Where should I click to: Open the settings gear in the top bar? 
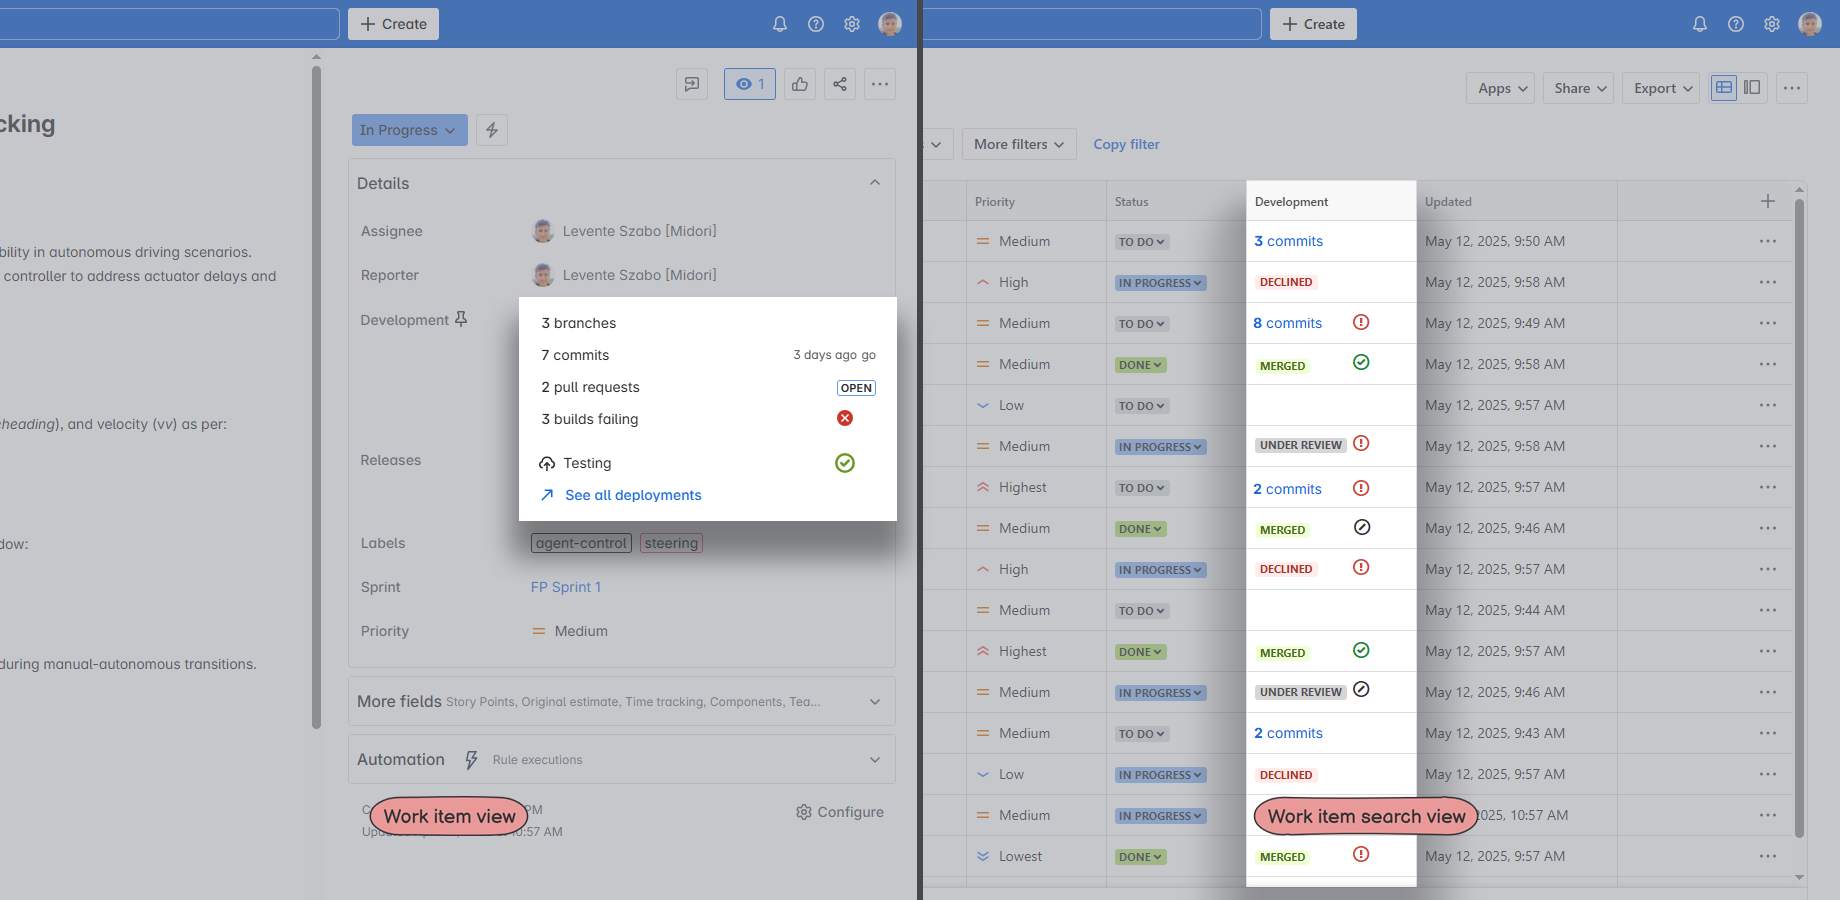(852, 24)
